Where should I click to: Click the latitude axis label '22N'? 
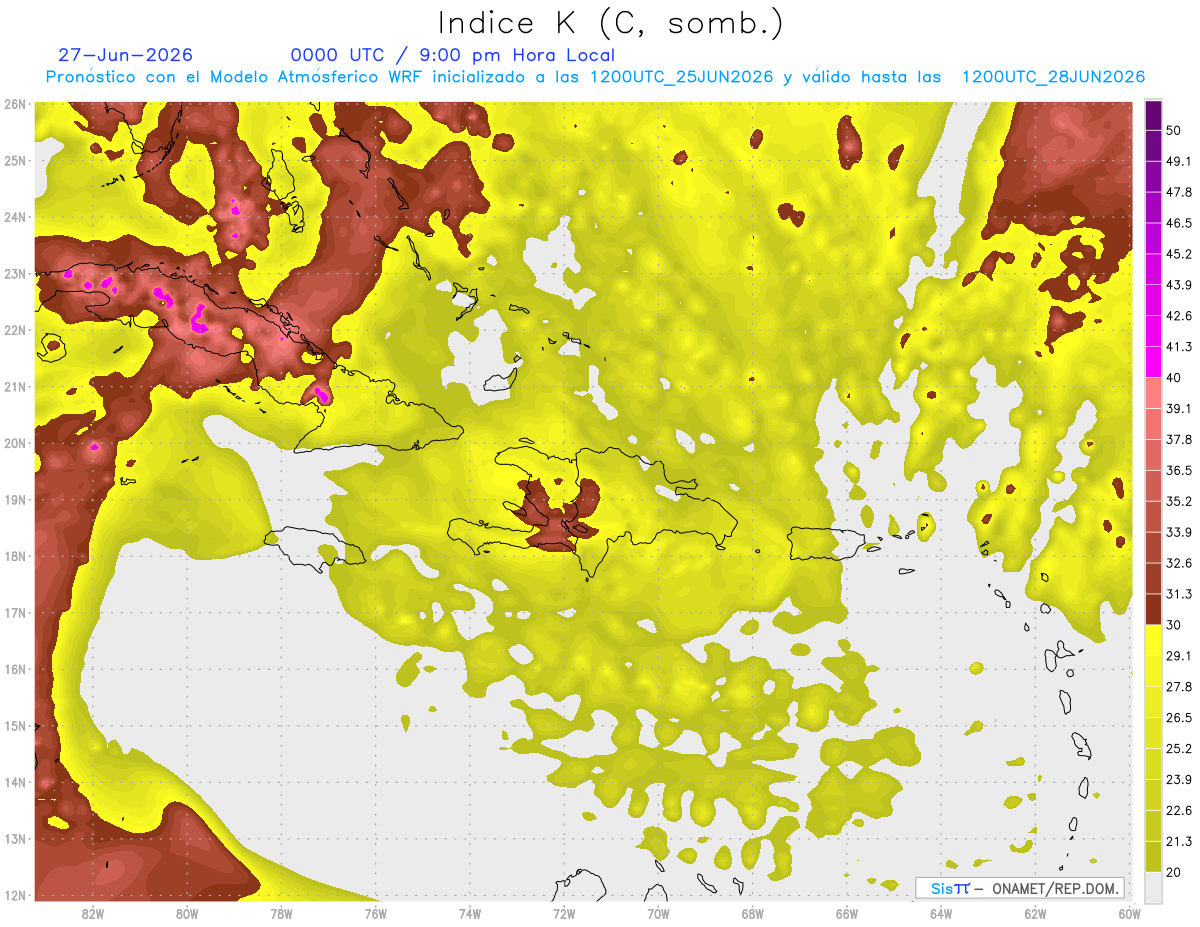pyautogui.click(x=15, y=330)
